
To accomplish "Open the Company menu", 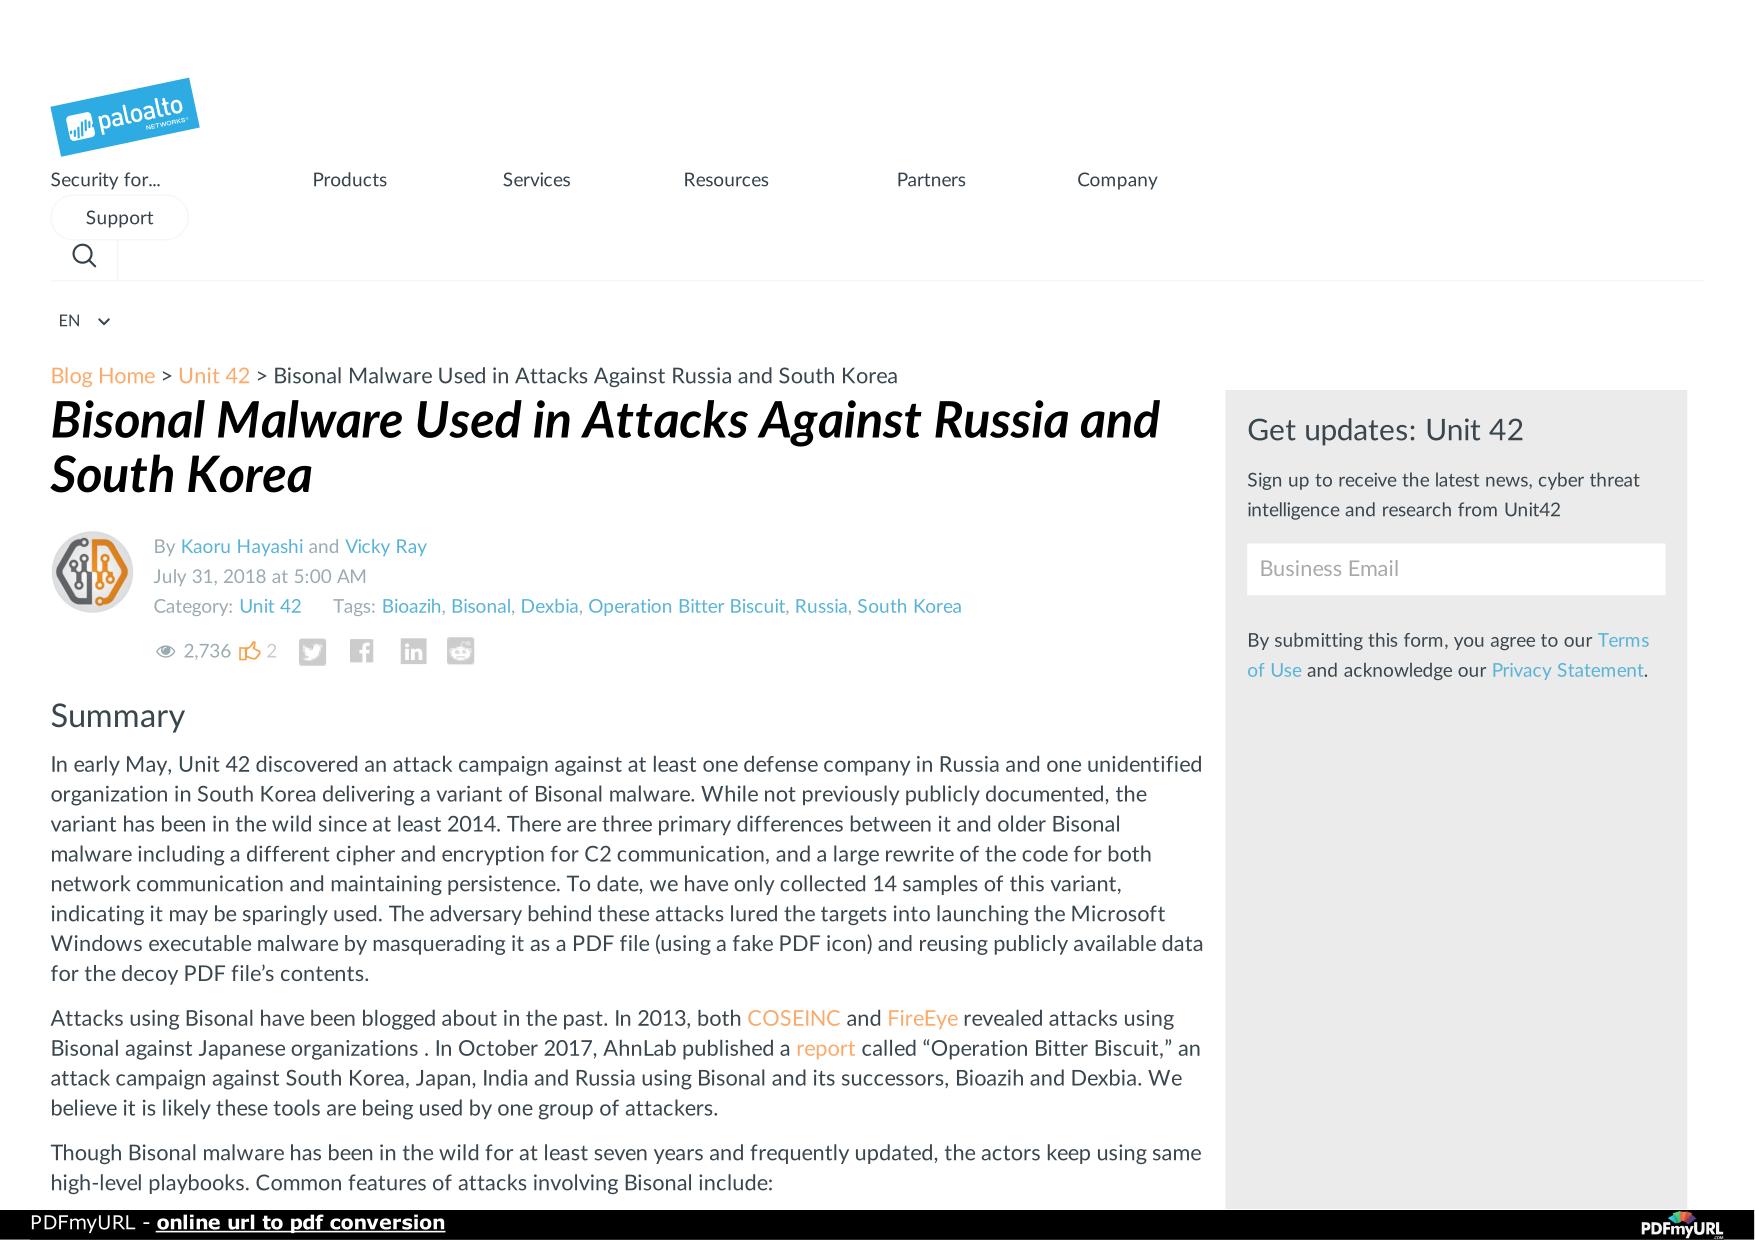I will (1117, 180).
